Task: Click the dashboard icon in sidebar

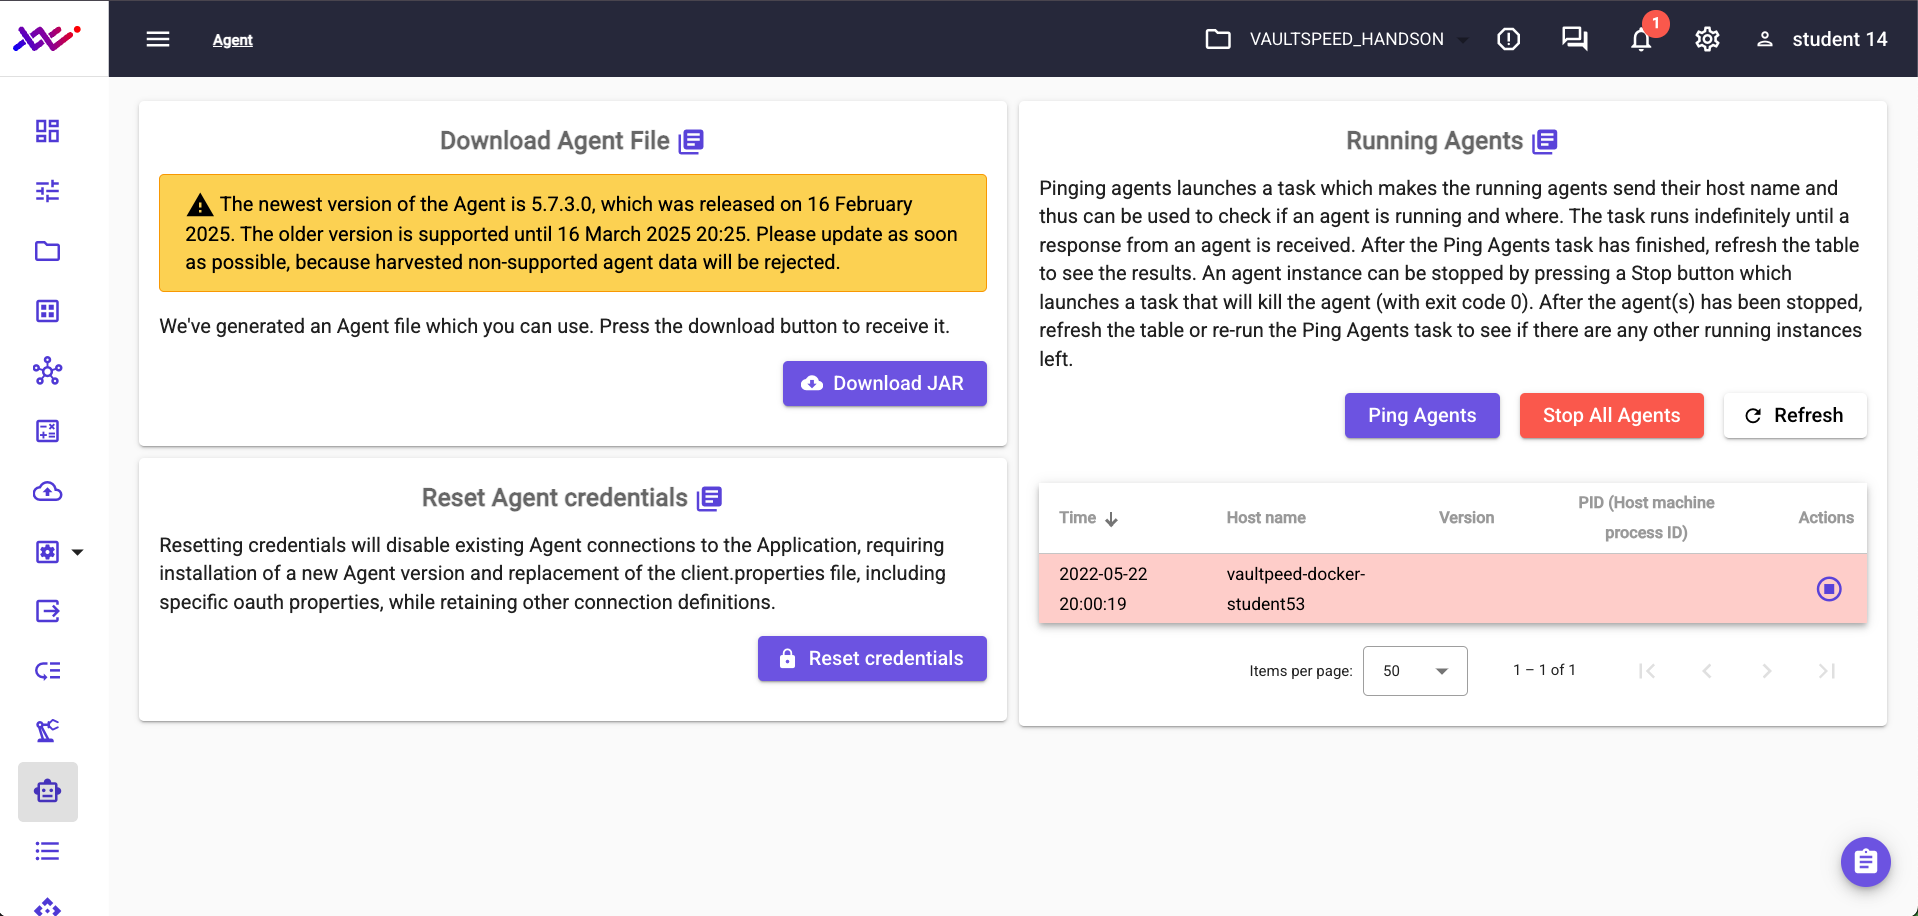Action: [47, 131]
